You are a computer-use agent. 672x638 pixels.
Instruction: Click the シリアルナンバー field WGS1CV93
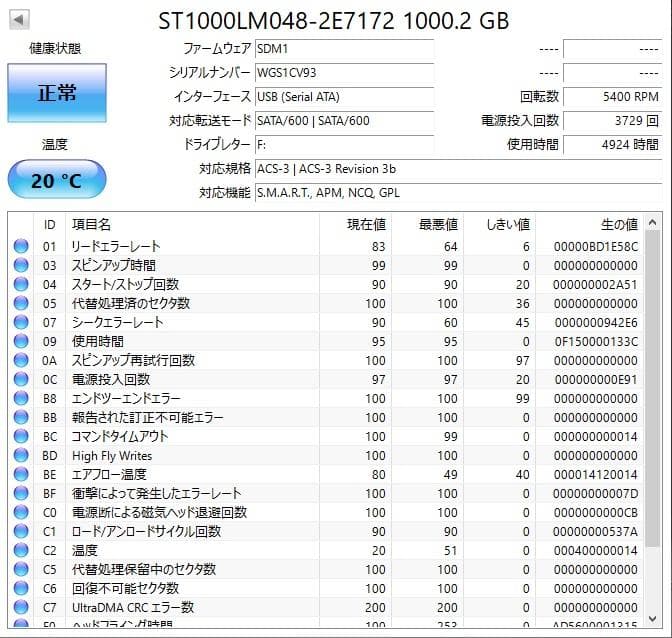[345, 73]
